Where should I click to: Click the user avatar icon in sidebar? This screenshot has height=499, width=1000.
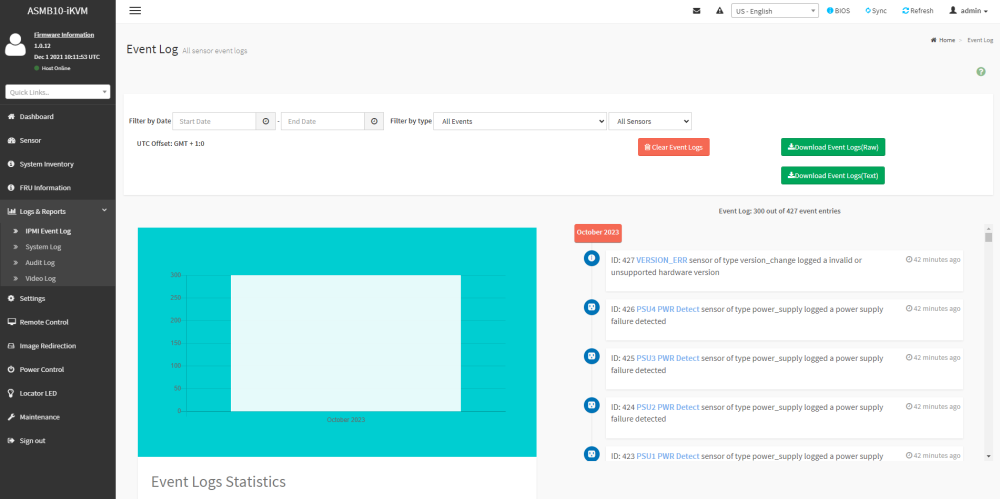point(15,45)
